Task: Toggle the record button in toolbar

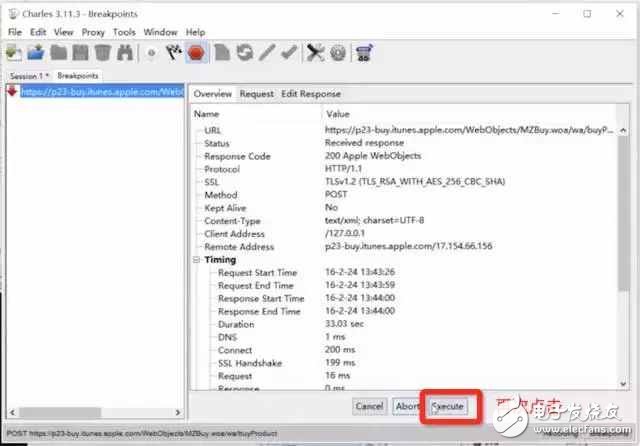Action: click(x=153, y=52)
